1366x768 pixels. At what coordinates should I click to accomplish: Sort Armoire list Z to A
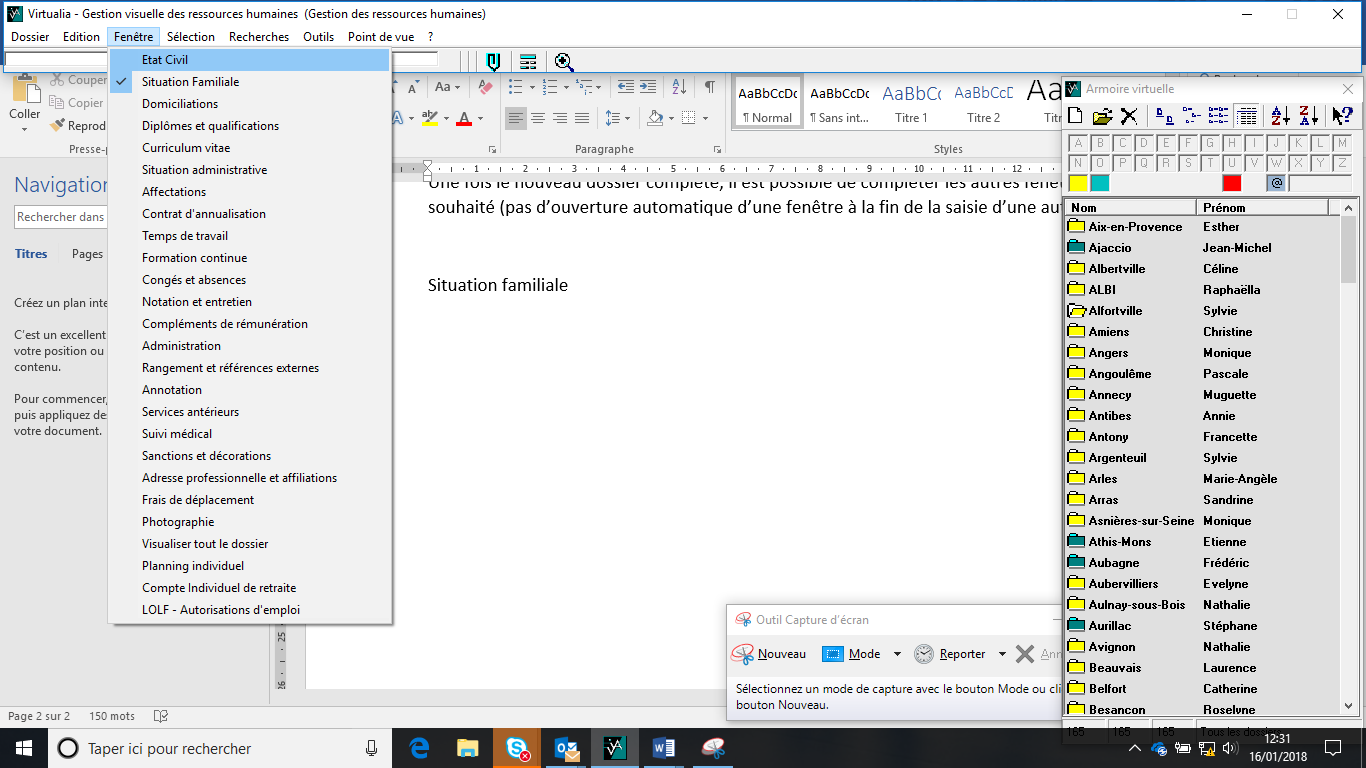tap(1308, 116)
